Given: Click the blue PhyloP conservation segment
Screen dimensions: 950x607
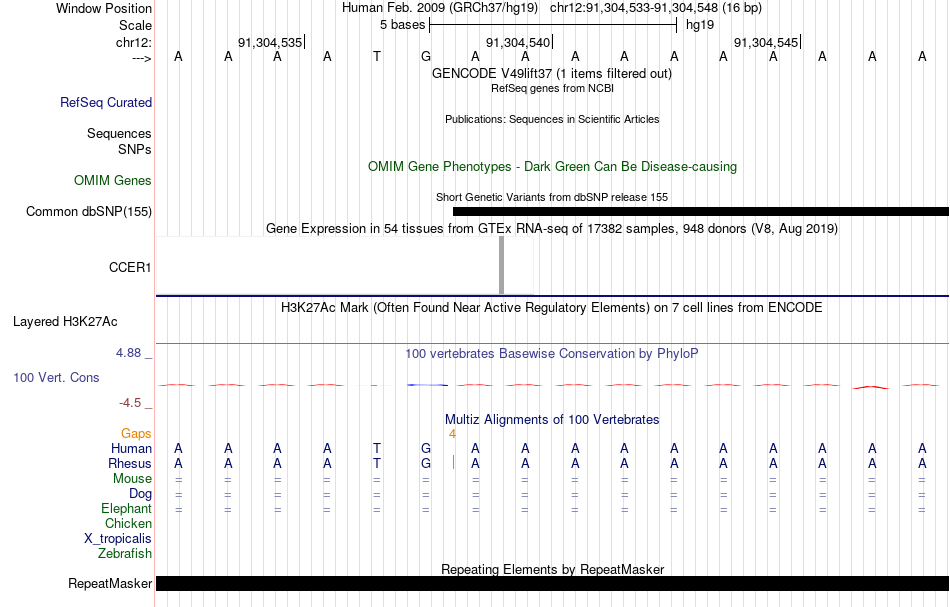Looking at the screenshot, I should (x=427, y=385).
